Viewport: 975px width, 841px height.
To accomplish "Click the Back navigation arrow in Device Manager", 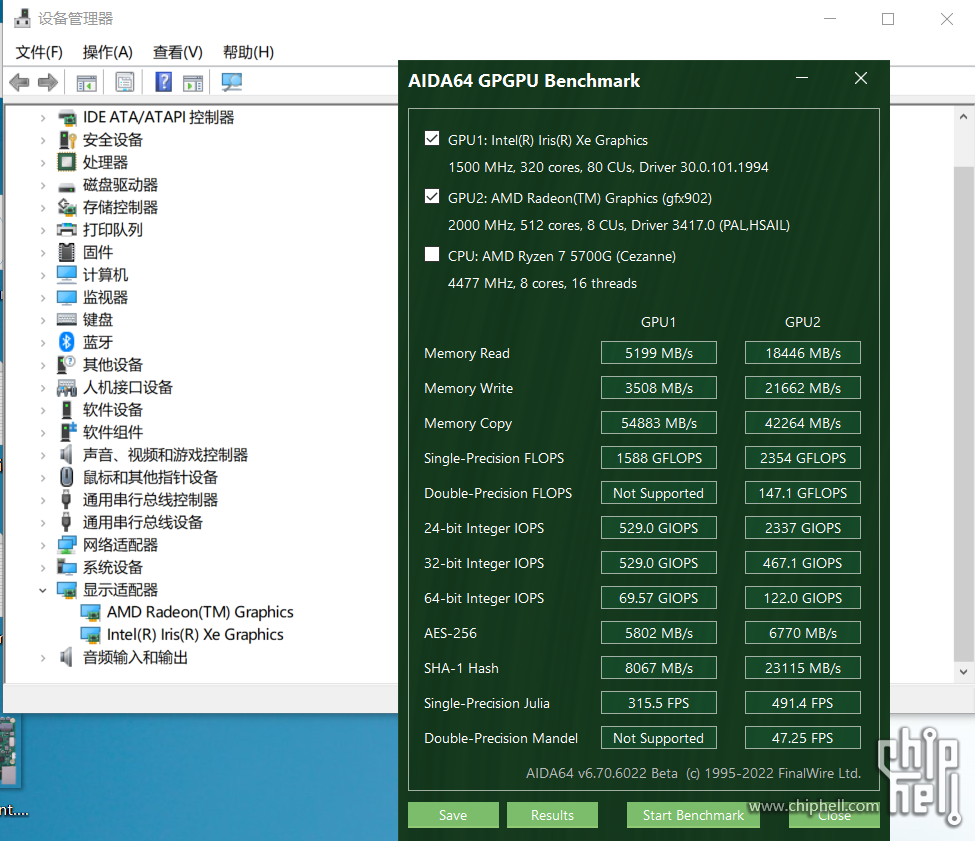I will pos(18,82).
